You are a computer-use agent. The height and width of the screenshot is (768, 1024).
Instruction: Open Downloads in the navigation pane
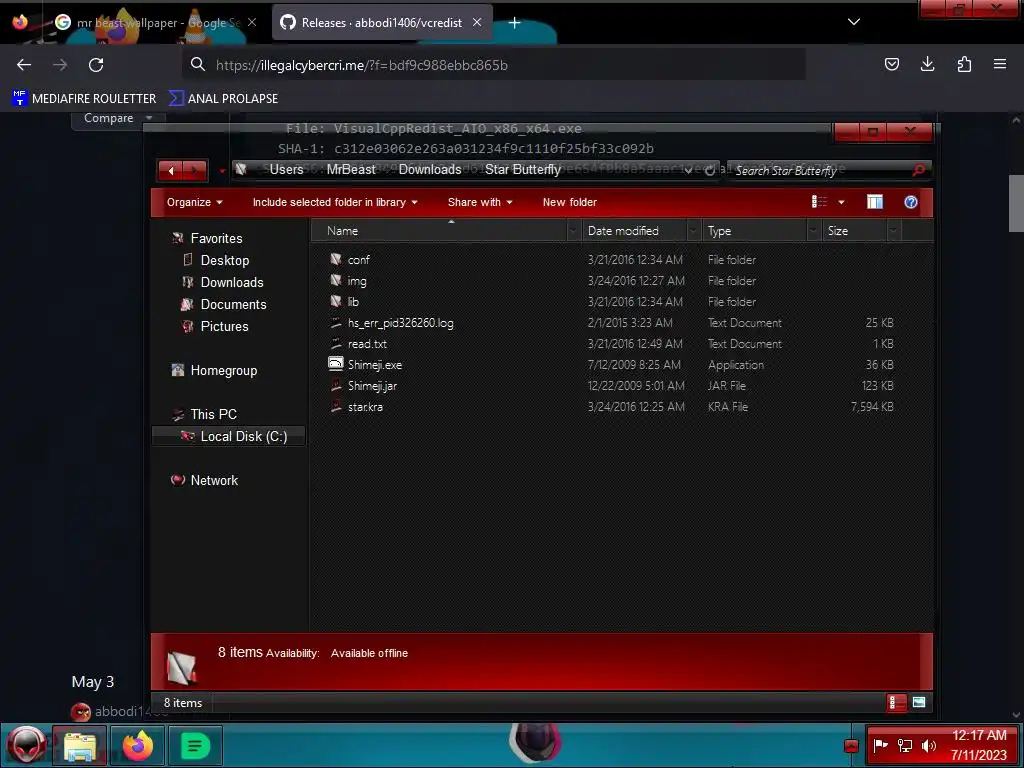(x=232, y=283)
